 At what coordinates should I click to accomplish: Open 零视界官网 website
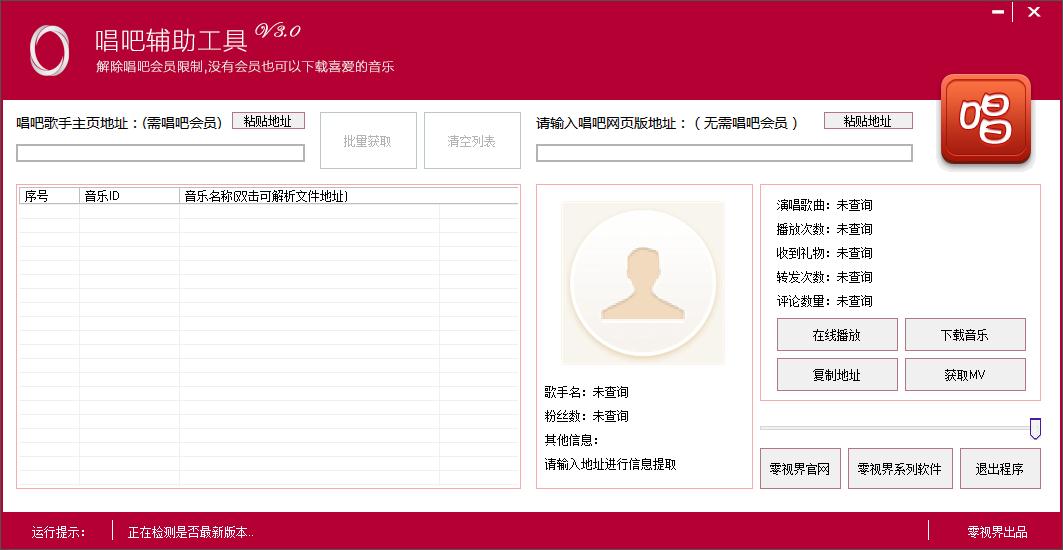point(800,469)
